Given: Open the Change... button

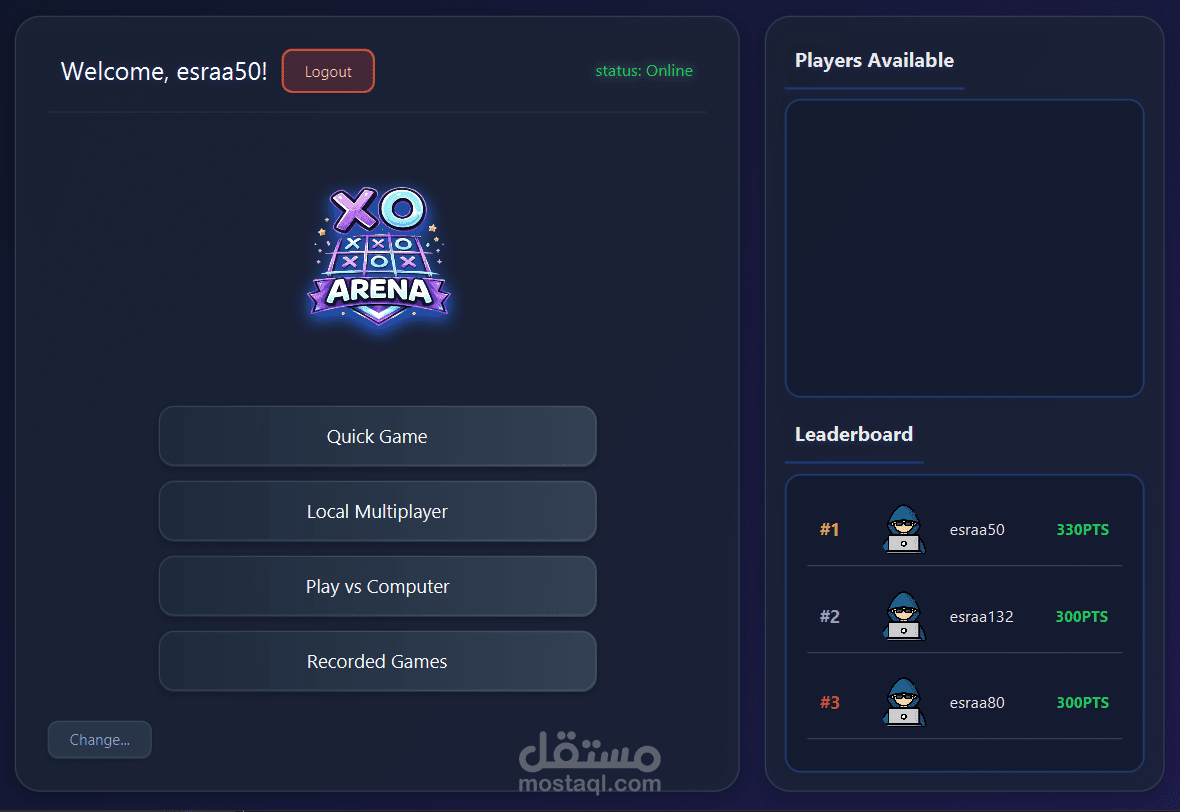Looking at the screenshot, I should coord(99,740).
